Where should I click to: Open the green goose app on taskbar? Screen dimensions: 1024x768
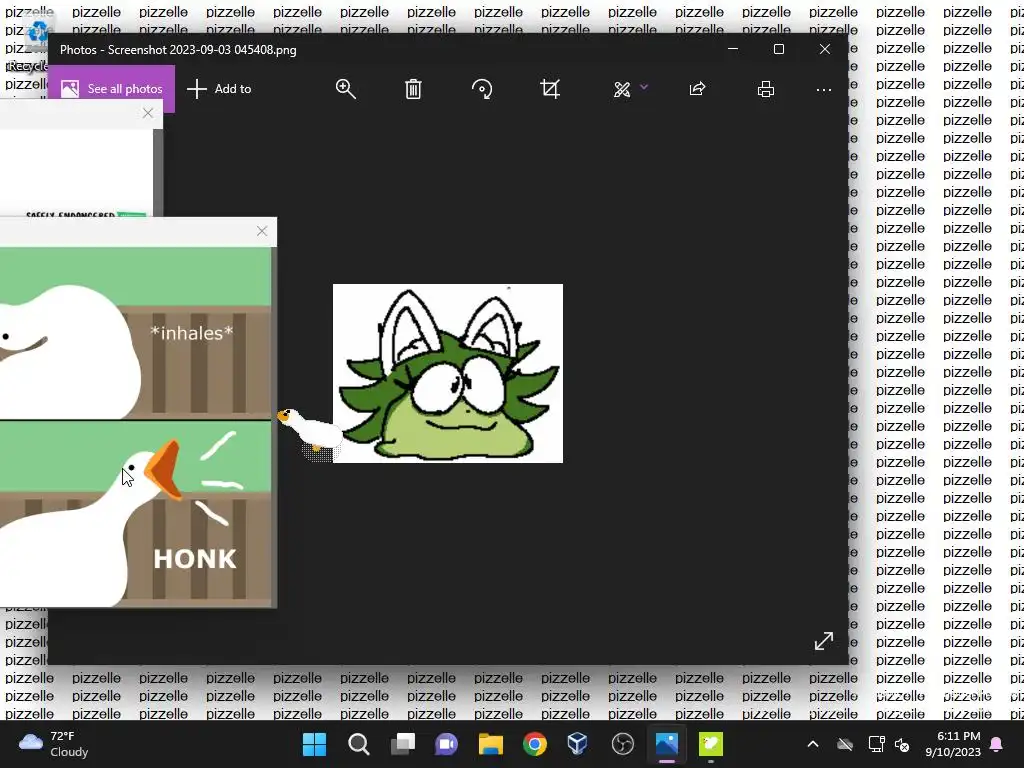(x=711, y=744)
